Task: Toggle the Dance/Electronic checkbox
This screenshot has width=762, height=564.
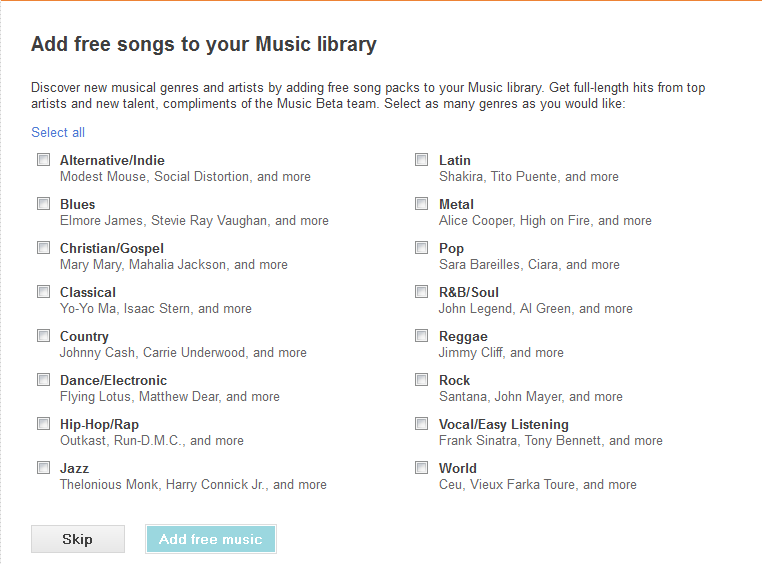Action: coord(43,380)
